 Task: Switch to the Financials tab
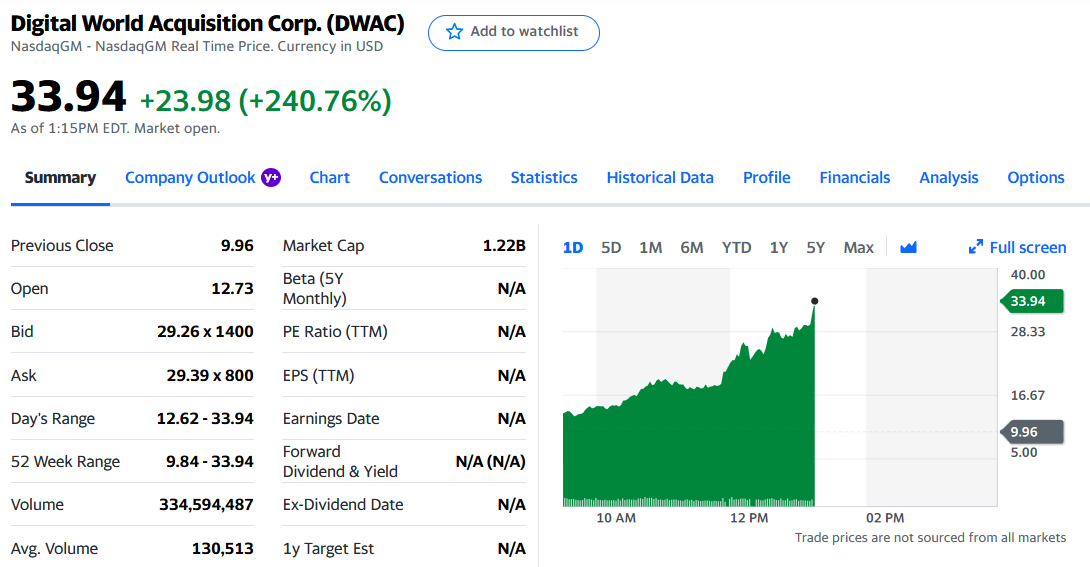855,178
